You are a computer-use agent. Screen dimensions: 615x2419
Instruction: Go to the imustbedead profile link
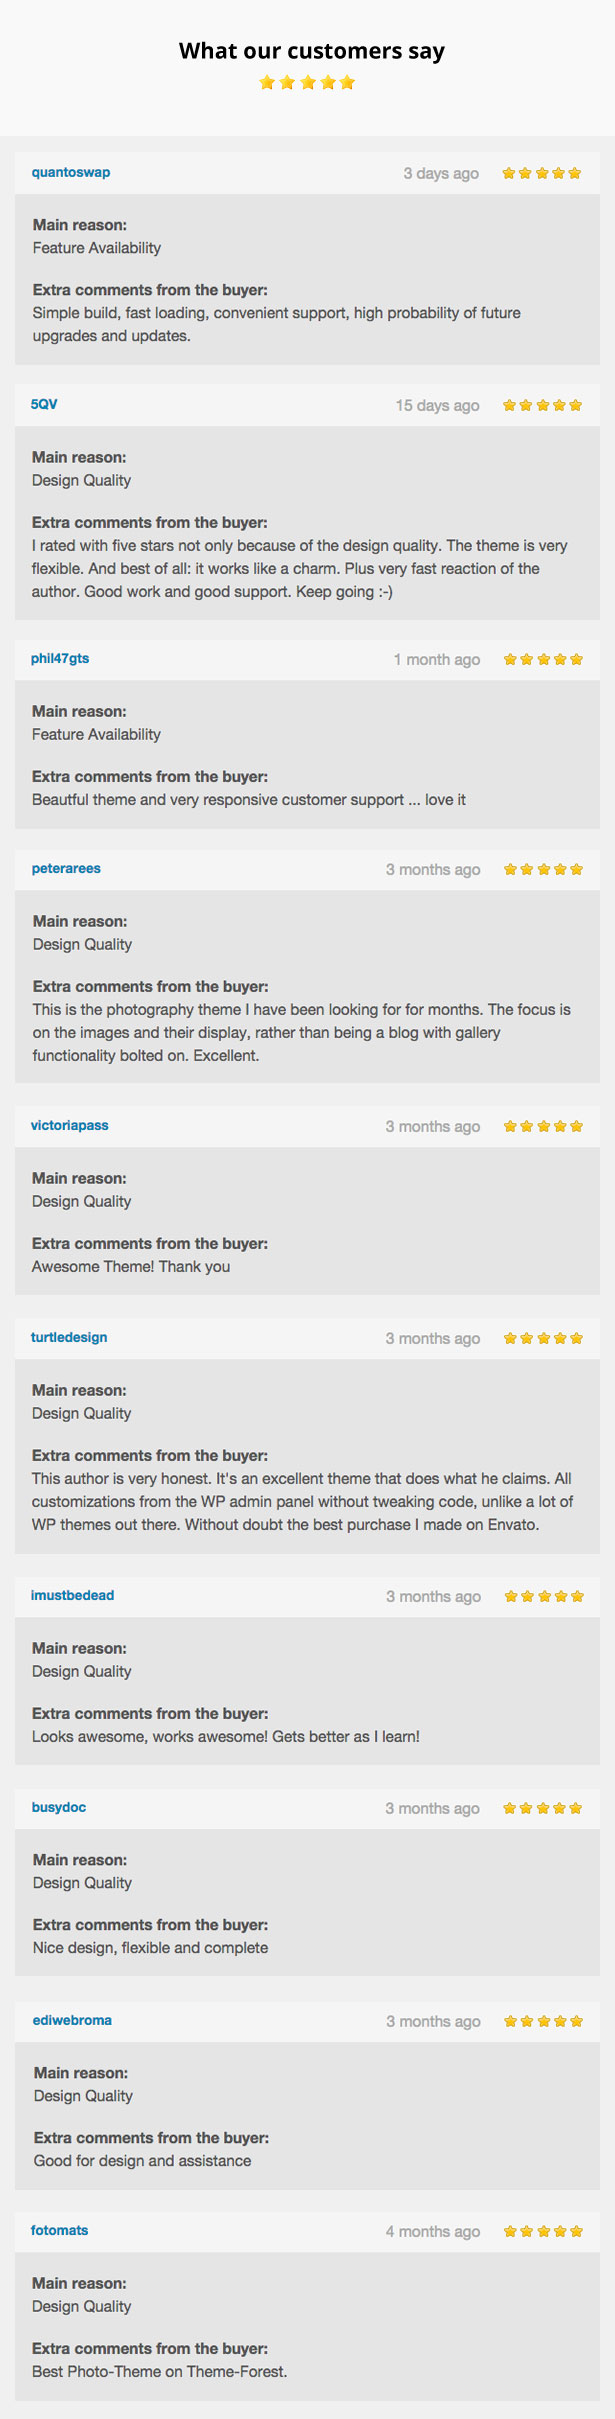point(72,1595)
